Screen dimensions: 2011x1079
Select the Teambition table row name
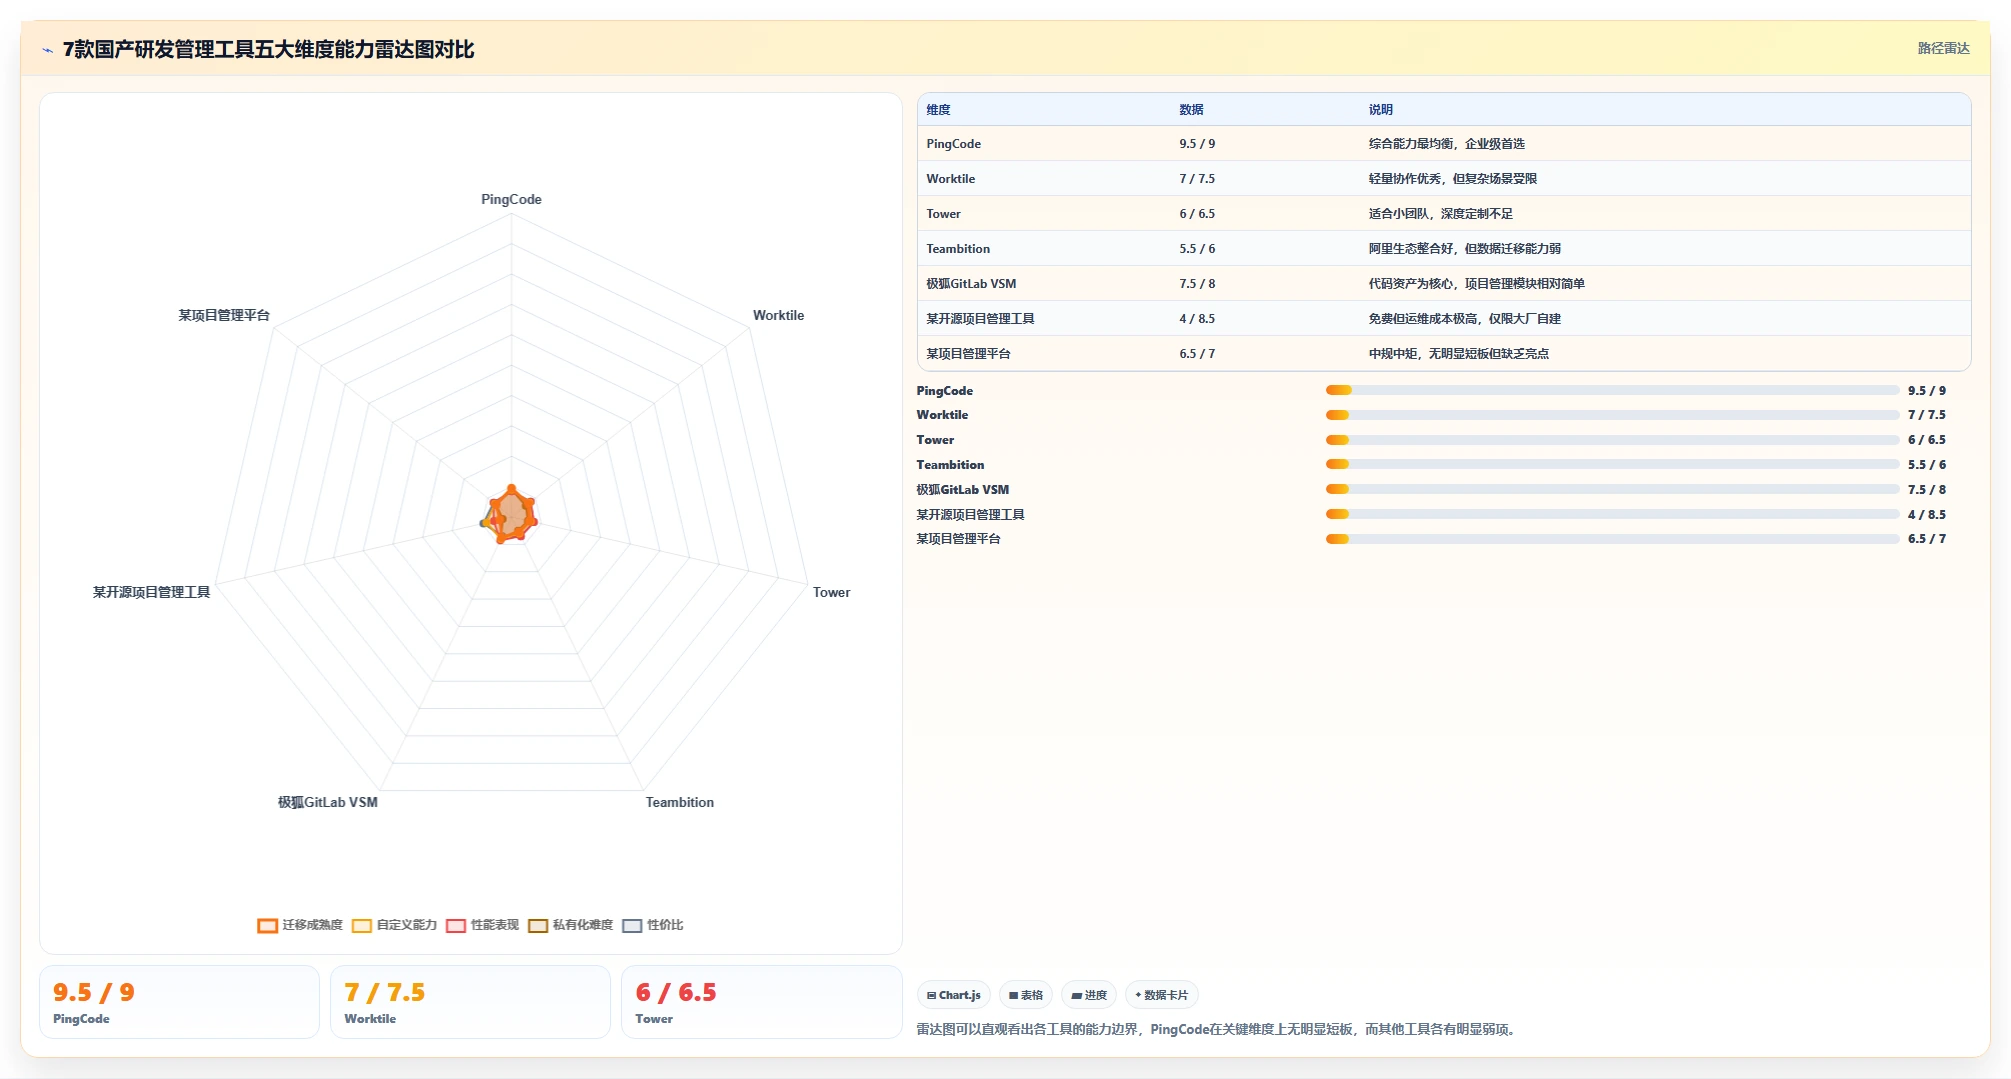(x=958, y=249)
